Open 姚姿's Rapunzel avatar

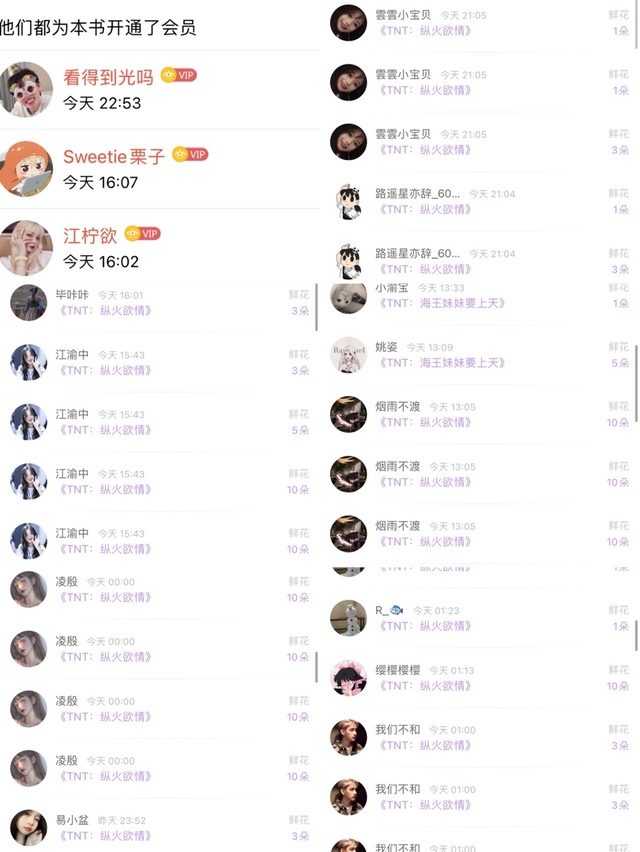[349, 355]
